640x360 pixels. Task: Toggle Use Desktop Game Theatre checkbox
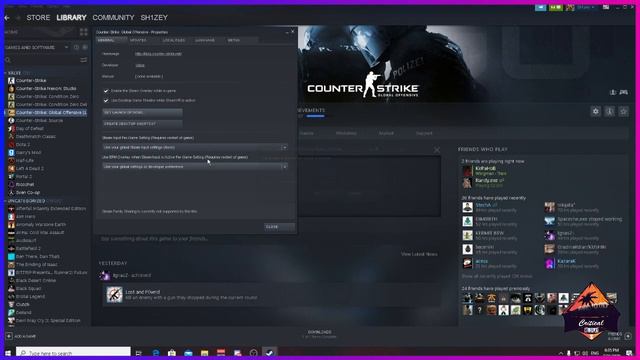(106, 100)
